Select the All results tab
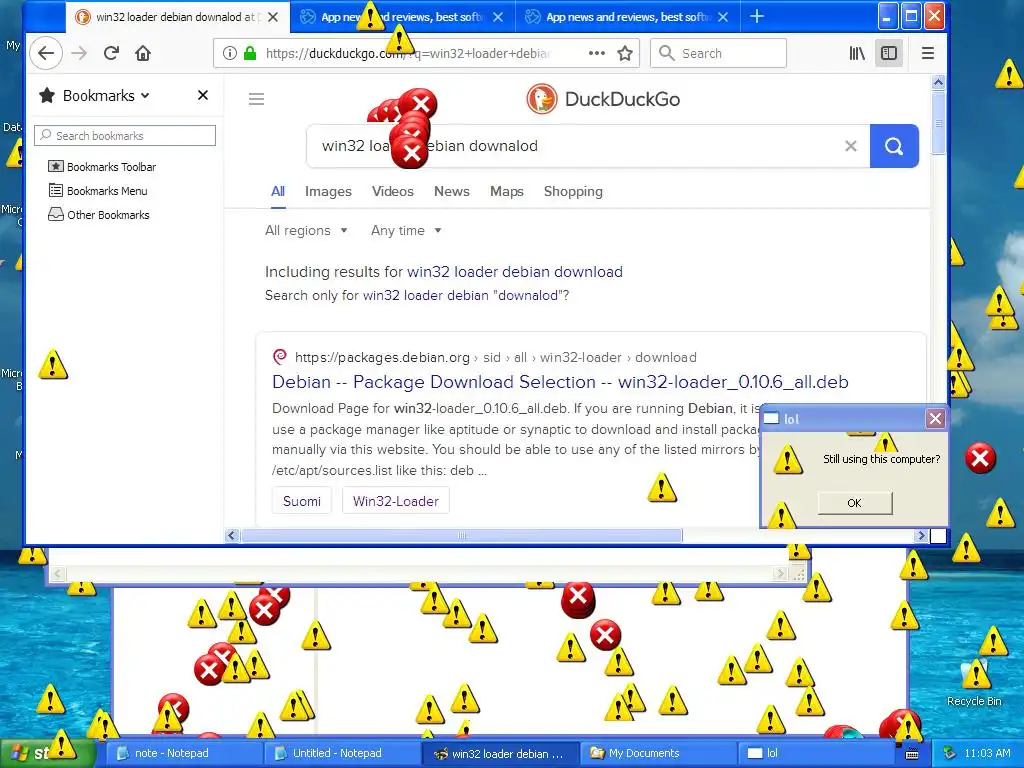The height and width of the screenshot is (768, 1024). click(x=278, y=191)
